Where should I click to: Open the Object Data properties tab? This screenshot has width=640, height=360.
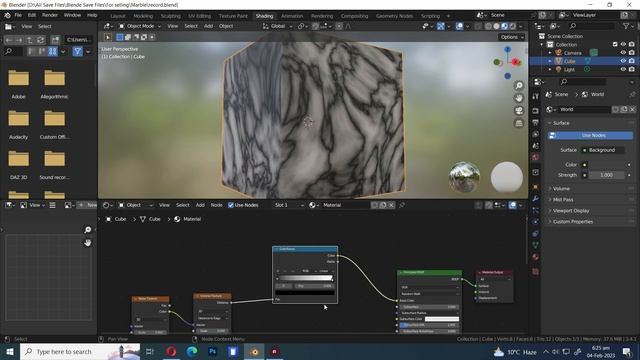pos(536,245)
